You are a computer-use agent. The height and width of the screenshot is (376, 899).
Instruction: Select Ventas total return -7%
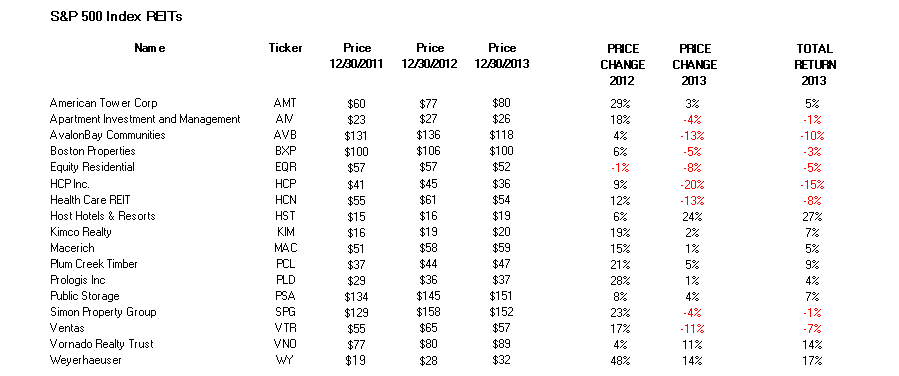click(814, 329)
